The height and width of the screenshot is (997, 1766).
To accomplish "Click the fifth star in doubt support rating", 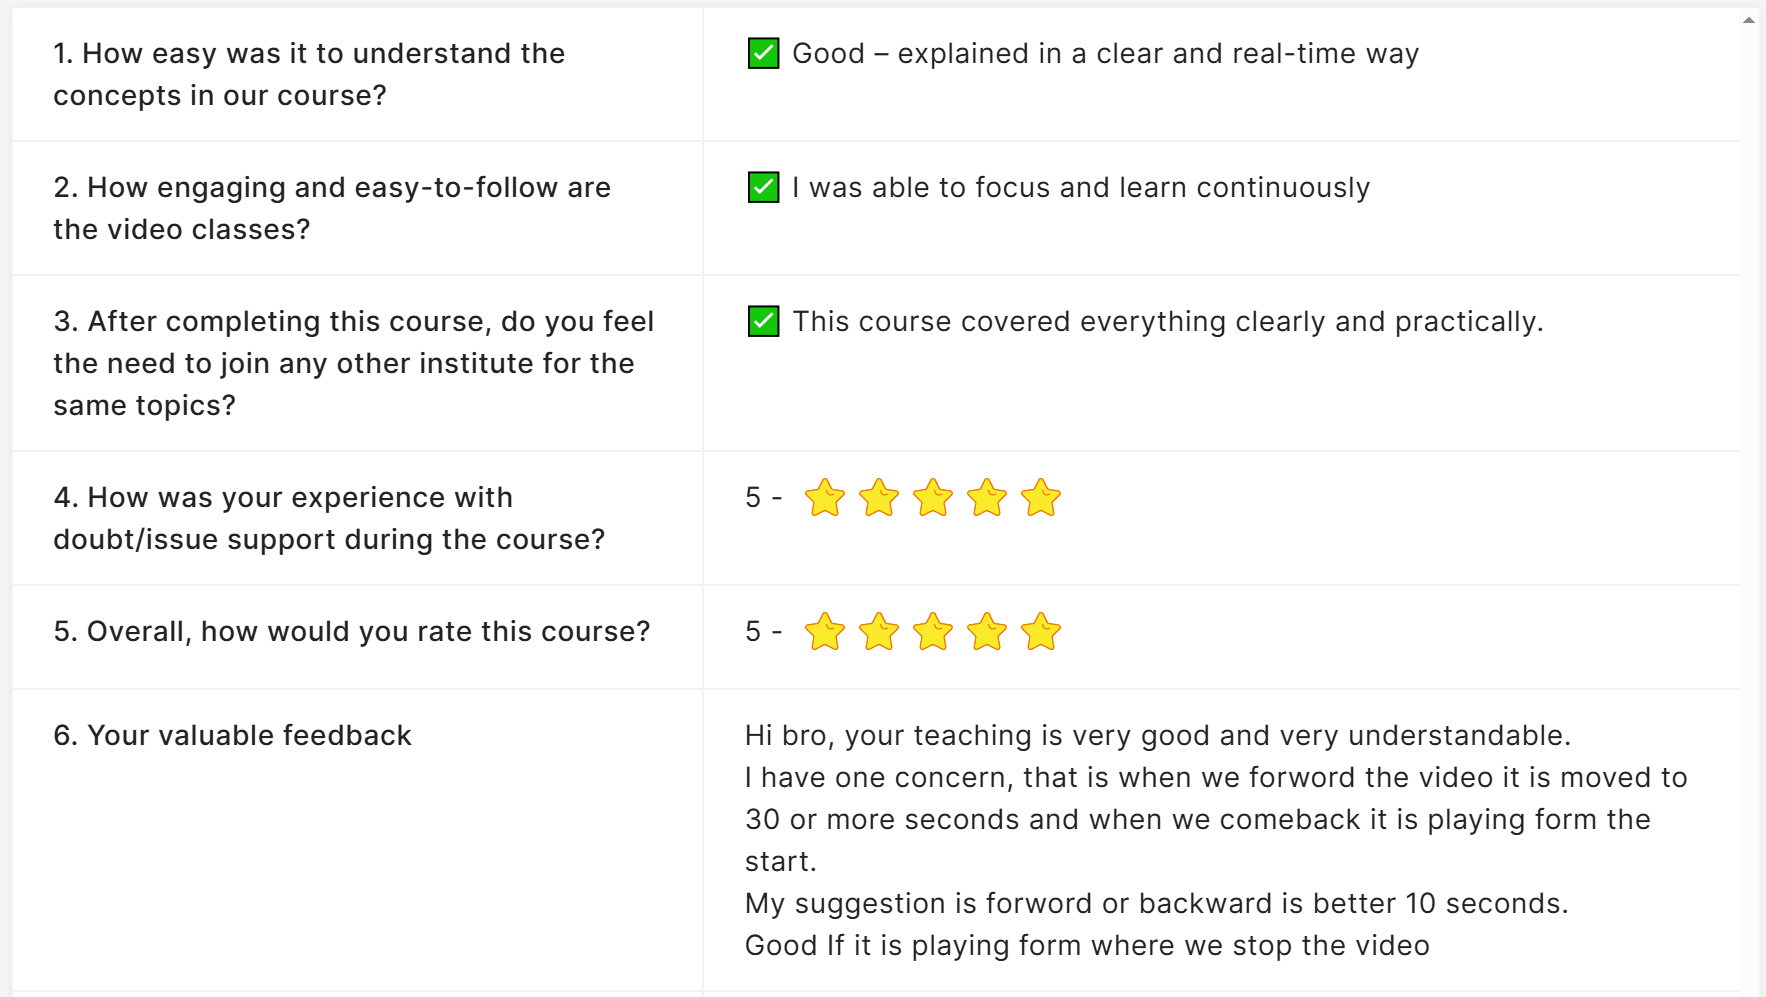I will point(1041,498).
